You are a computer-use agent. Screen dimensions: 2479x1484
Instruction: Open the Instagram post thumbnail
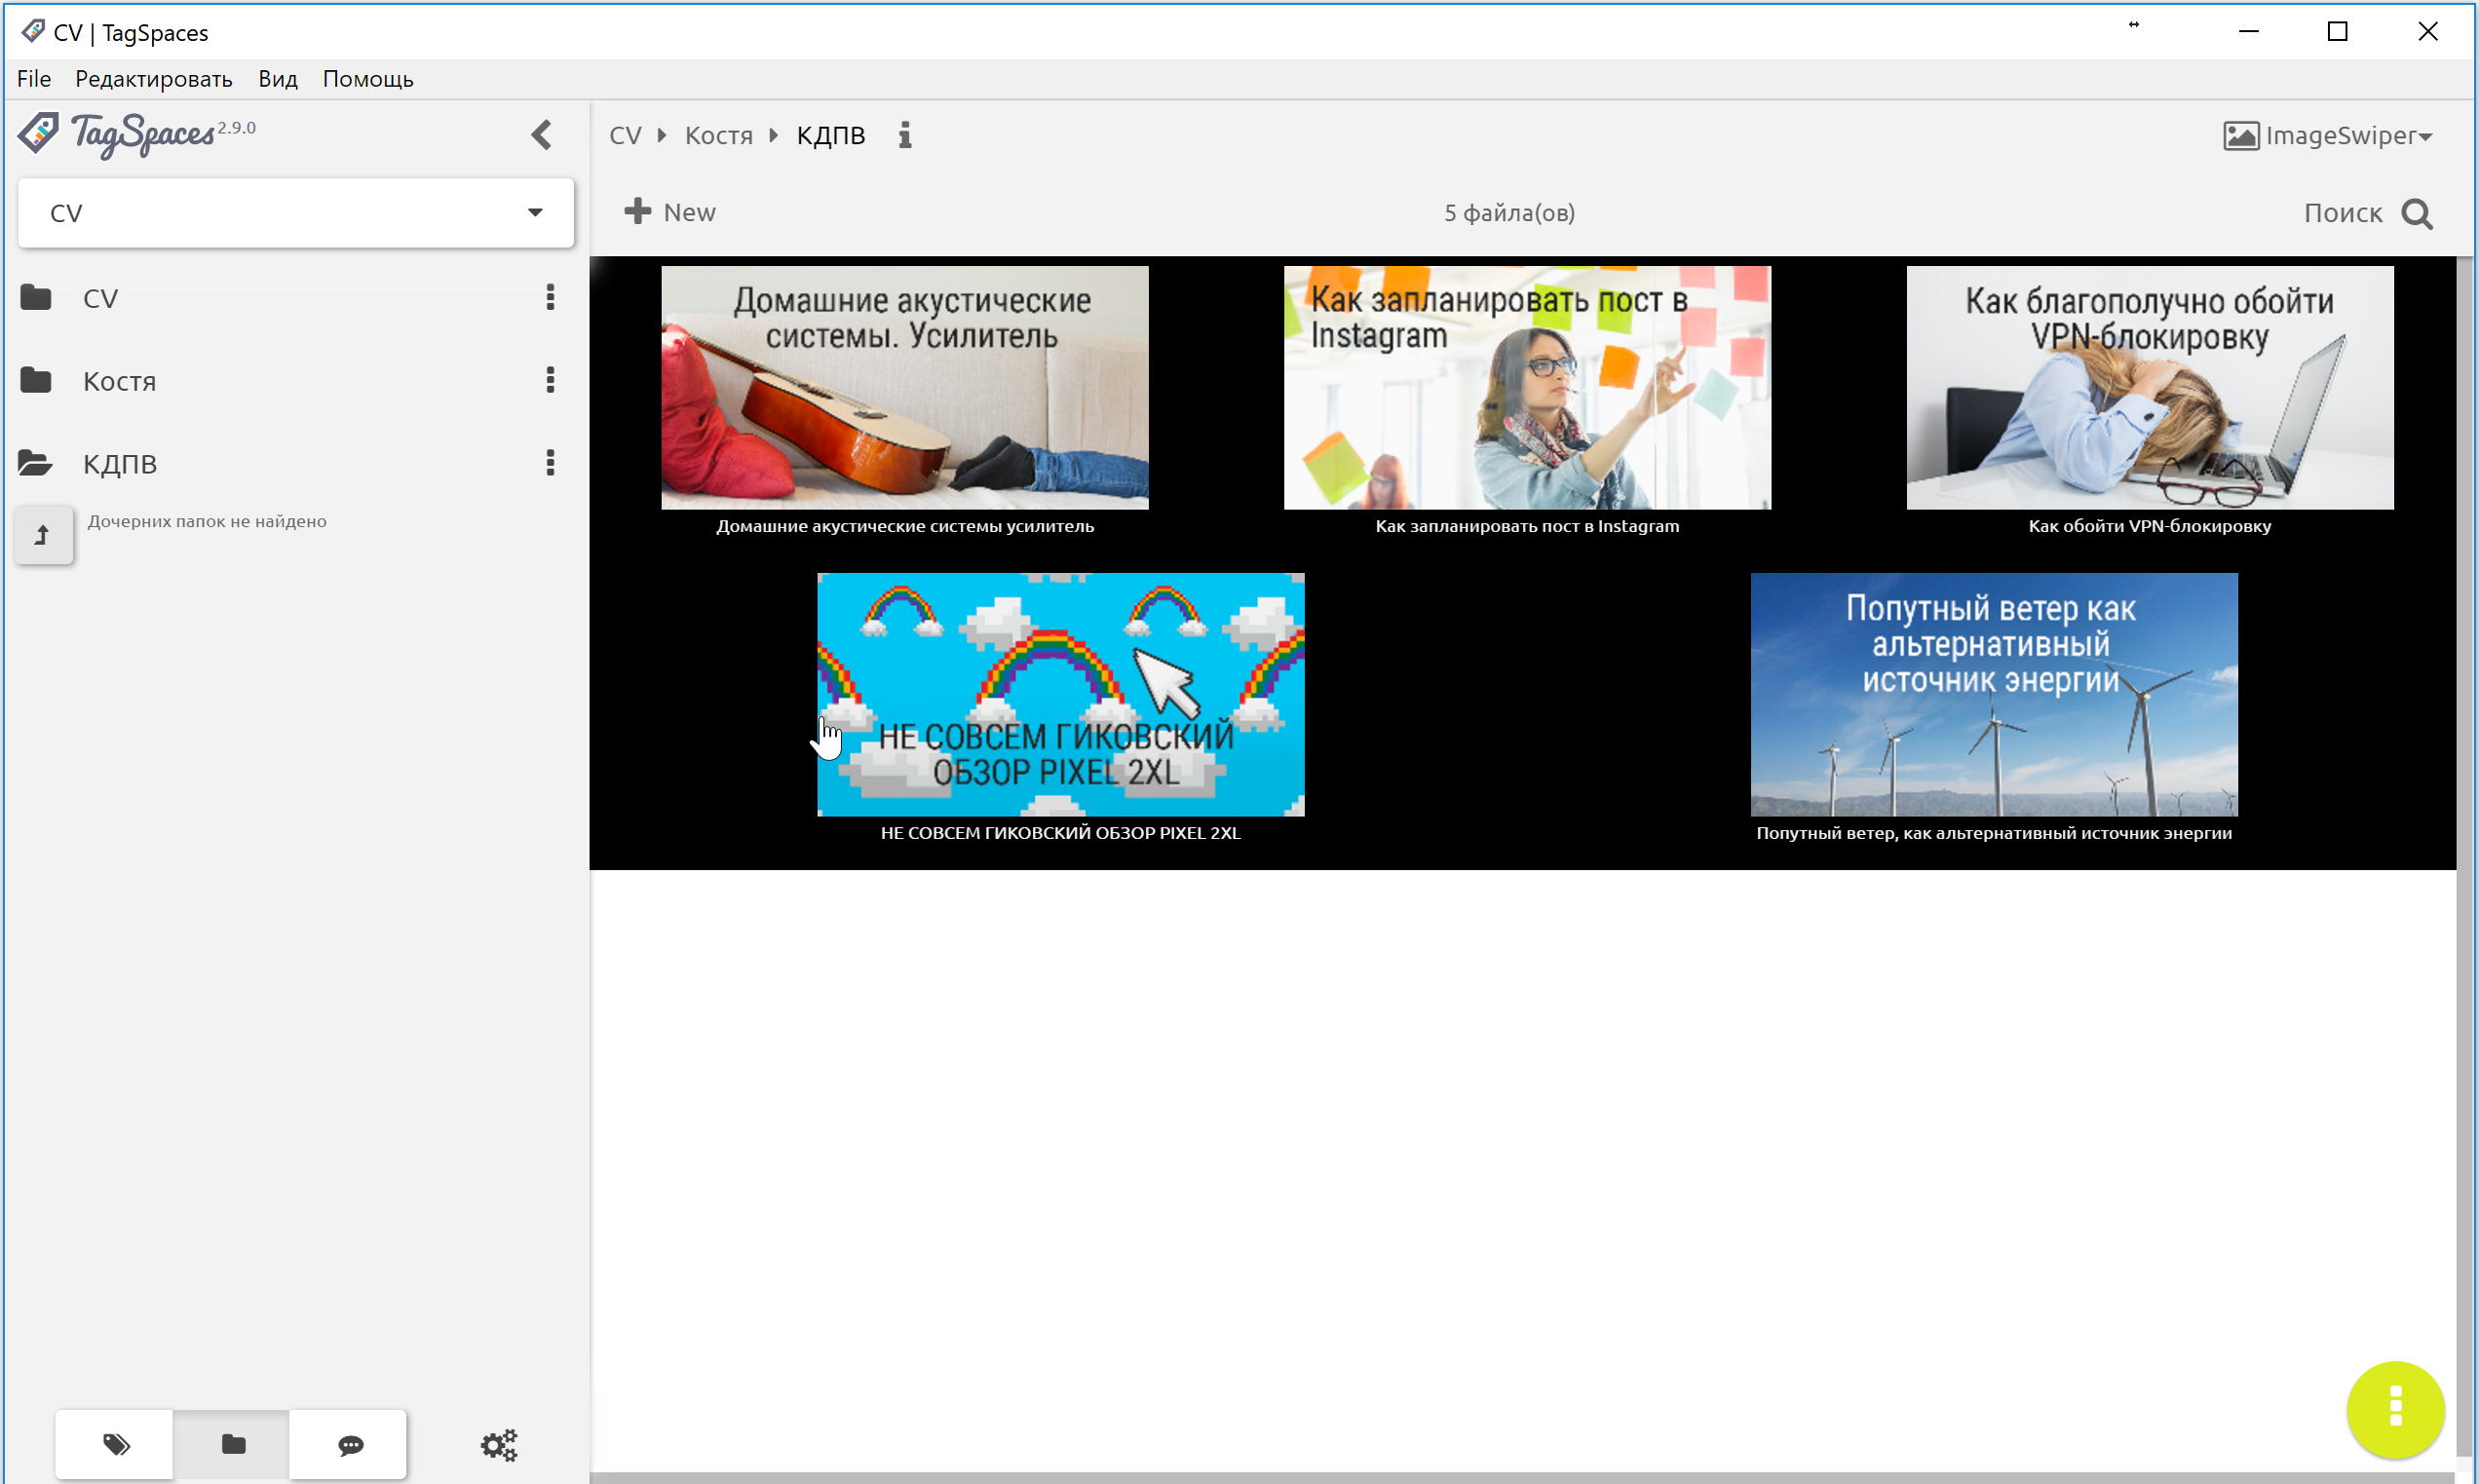pyautogui.click(x=1527, y=387)
